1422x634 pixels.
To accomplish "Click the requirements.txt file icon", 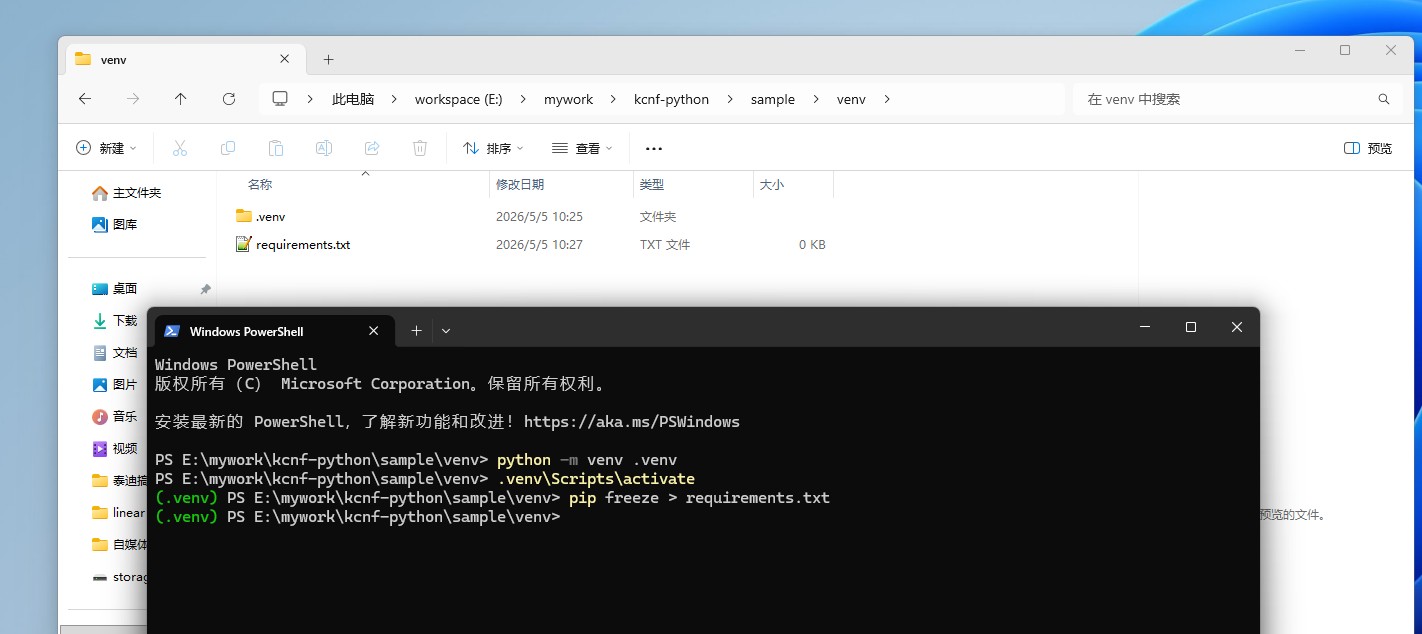I will pyautogui.click(x=244, y=244).
